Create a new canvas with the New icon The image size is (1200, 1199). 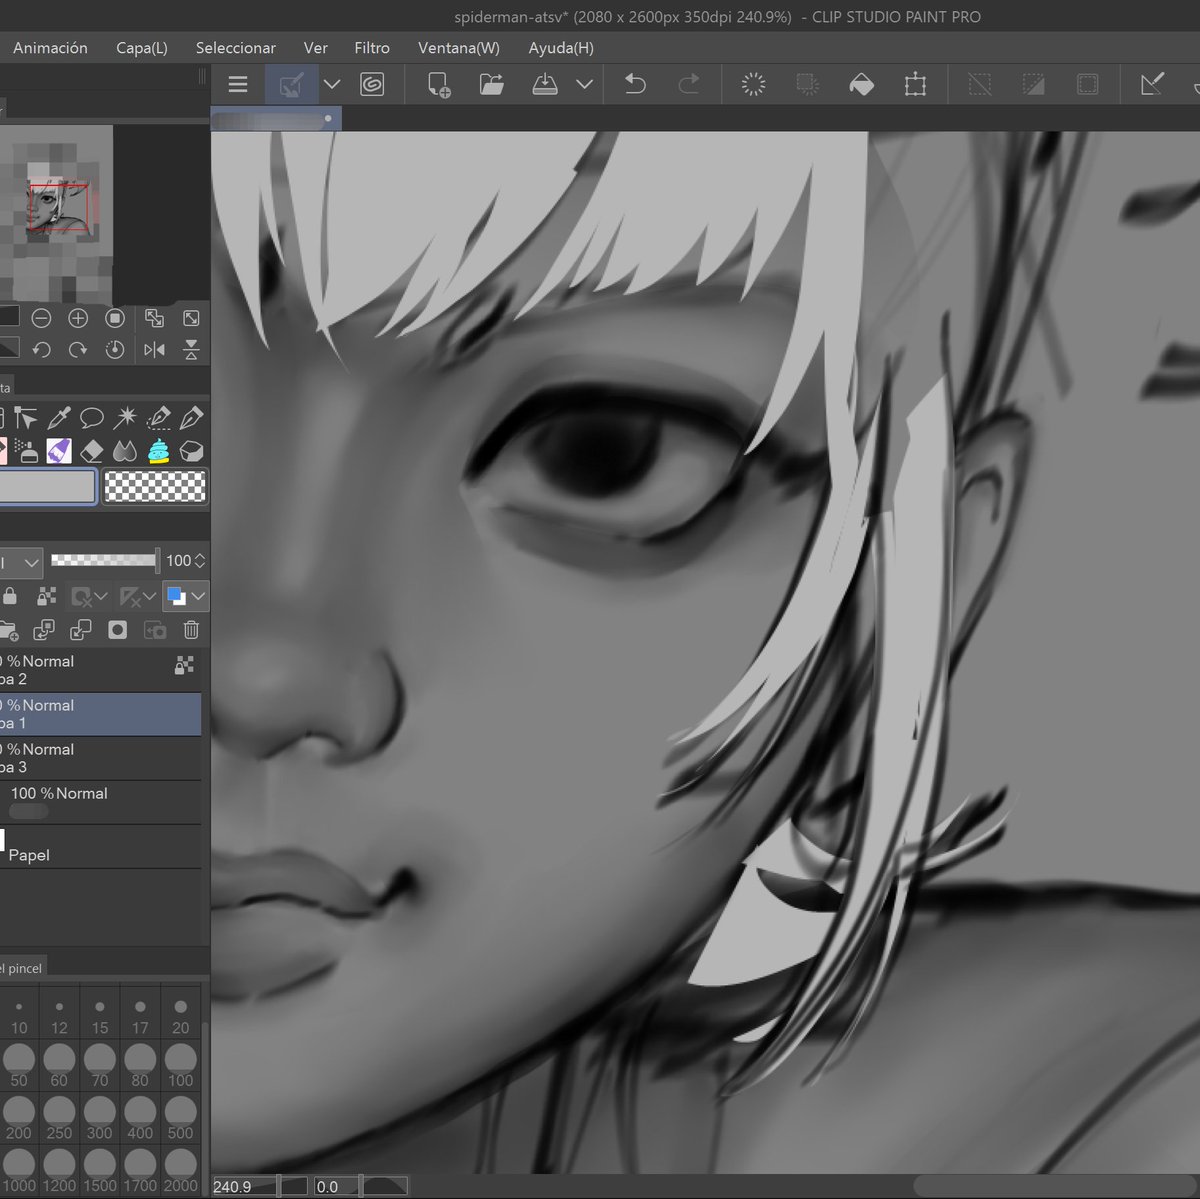pos(438,85)
